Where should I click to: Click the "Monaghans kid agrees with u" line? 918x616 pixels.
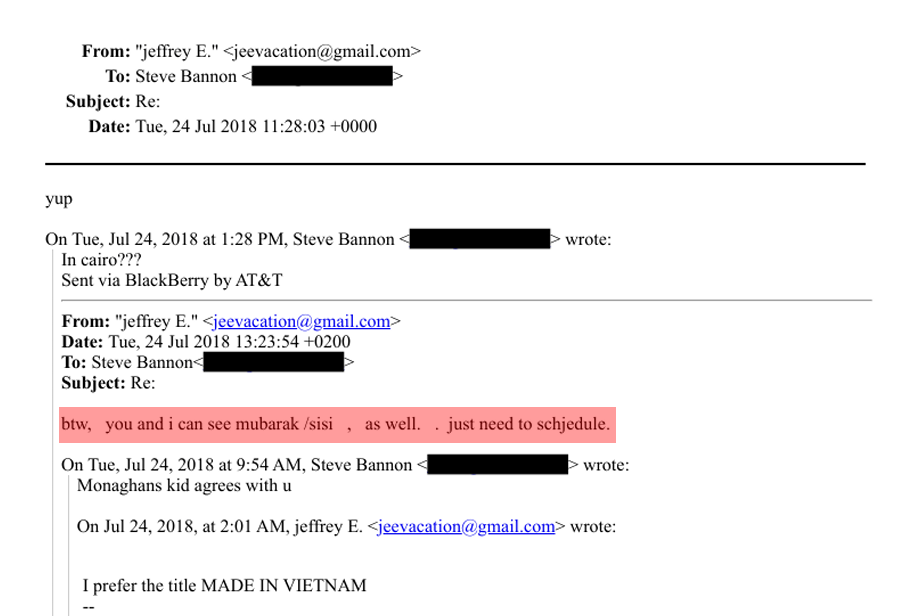pos(185,486)
